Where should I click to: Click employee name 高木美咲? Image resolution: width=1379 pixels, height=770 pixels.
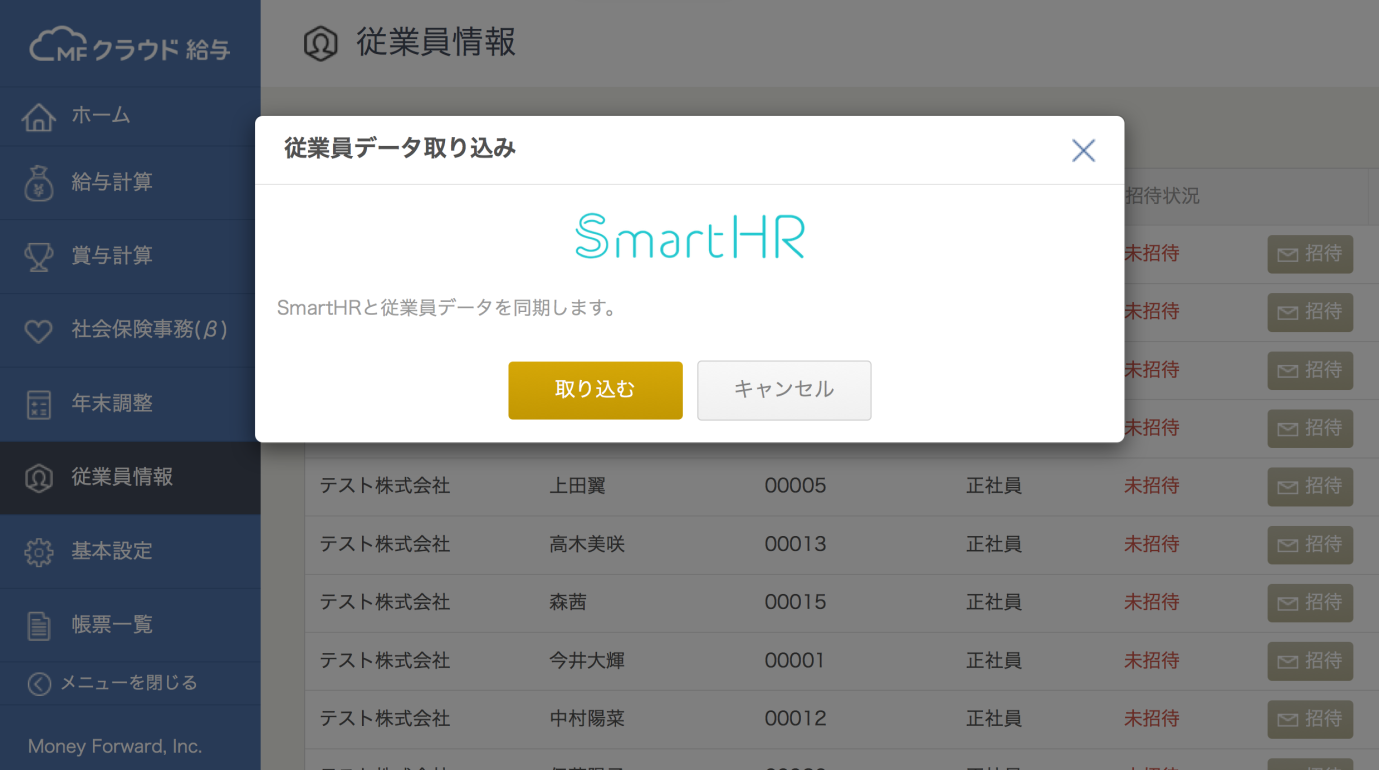click(587, 545)
